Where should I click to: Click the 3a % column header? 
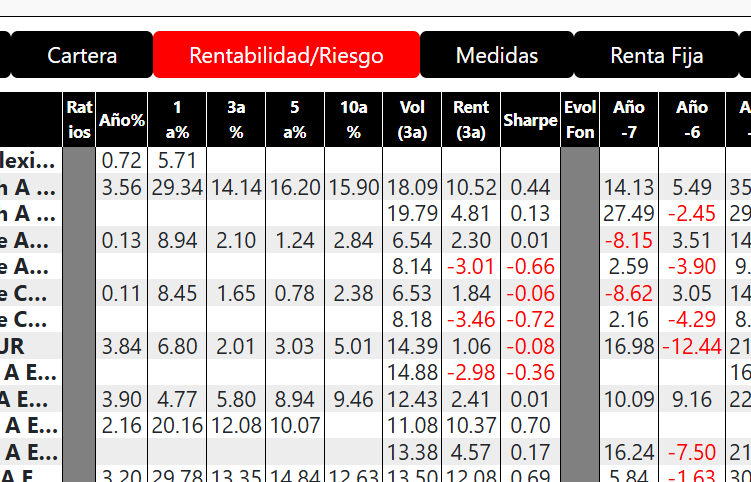point(236,119)
